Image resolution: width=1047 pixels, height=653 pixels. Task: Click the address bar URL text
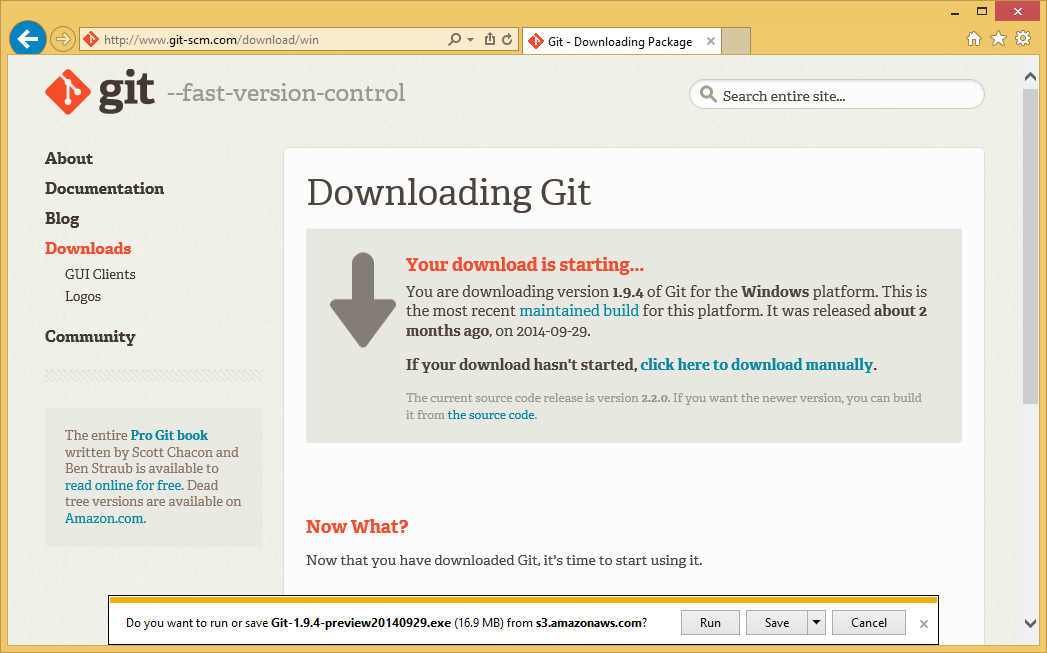[211, 40]
